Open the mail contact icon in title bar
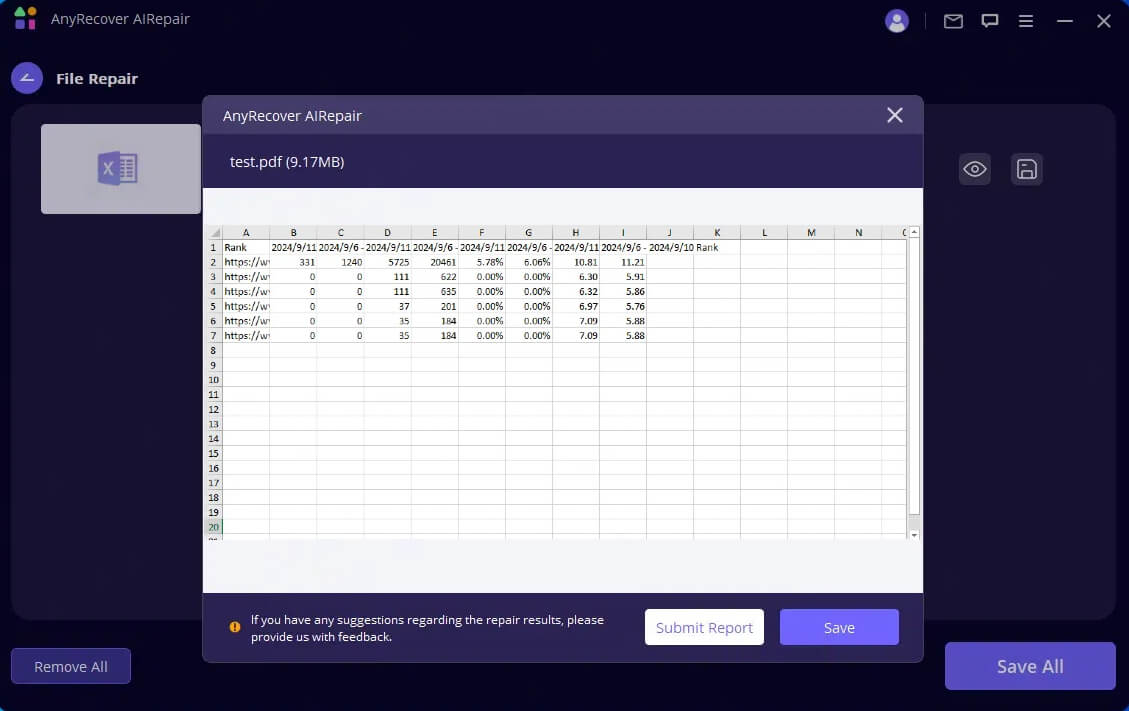Screen dimensions: 1129x711 pos(952,20)
